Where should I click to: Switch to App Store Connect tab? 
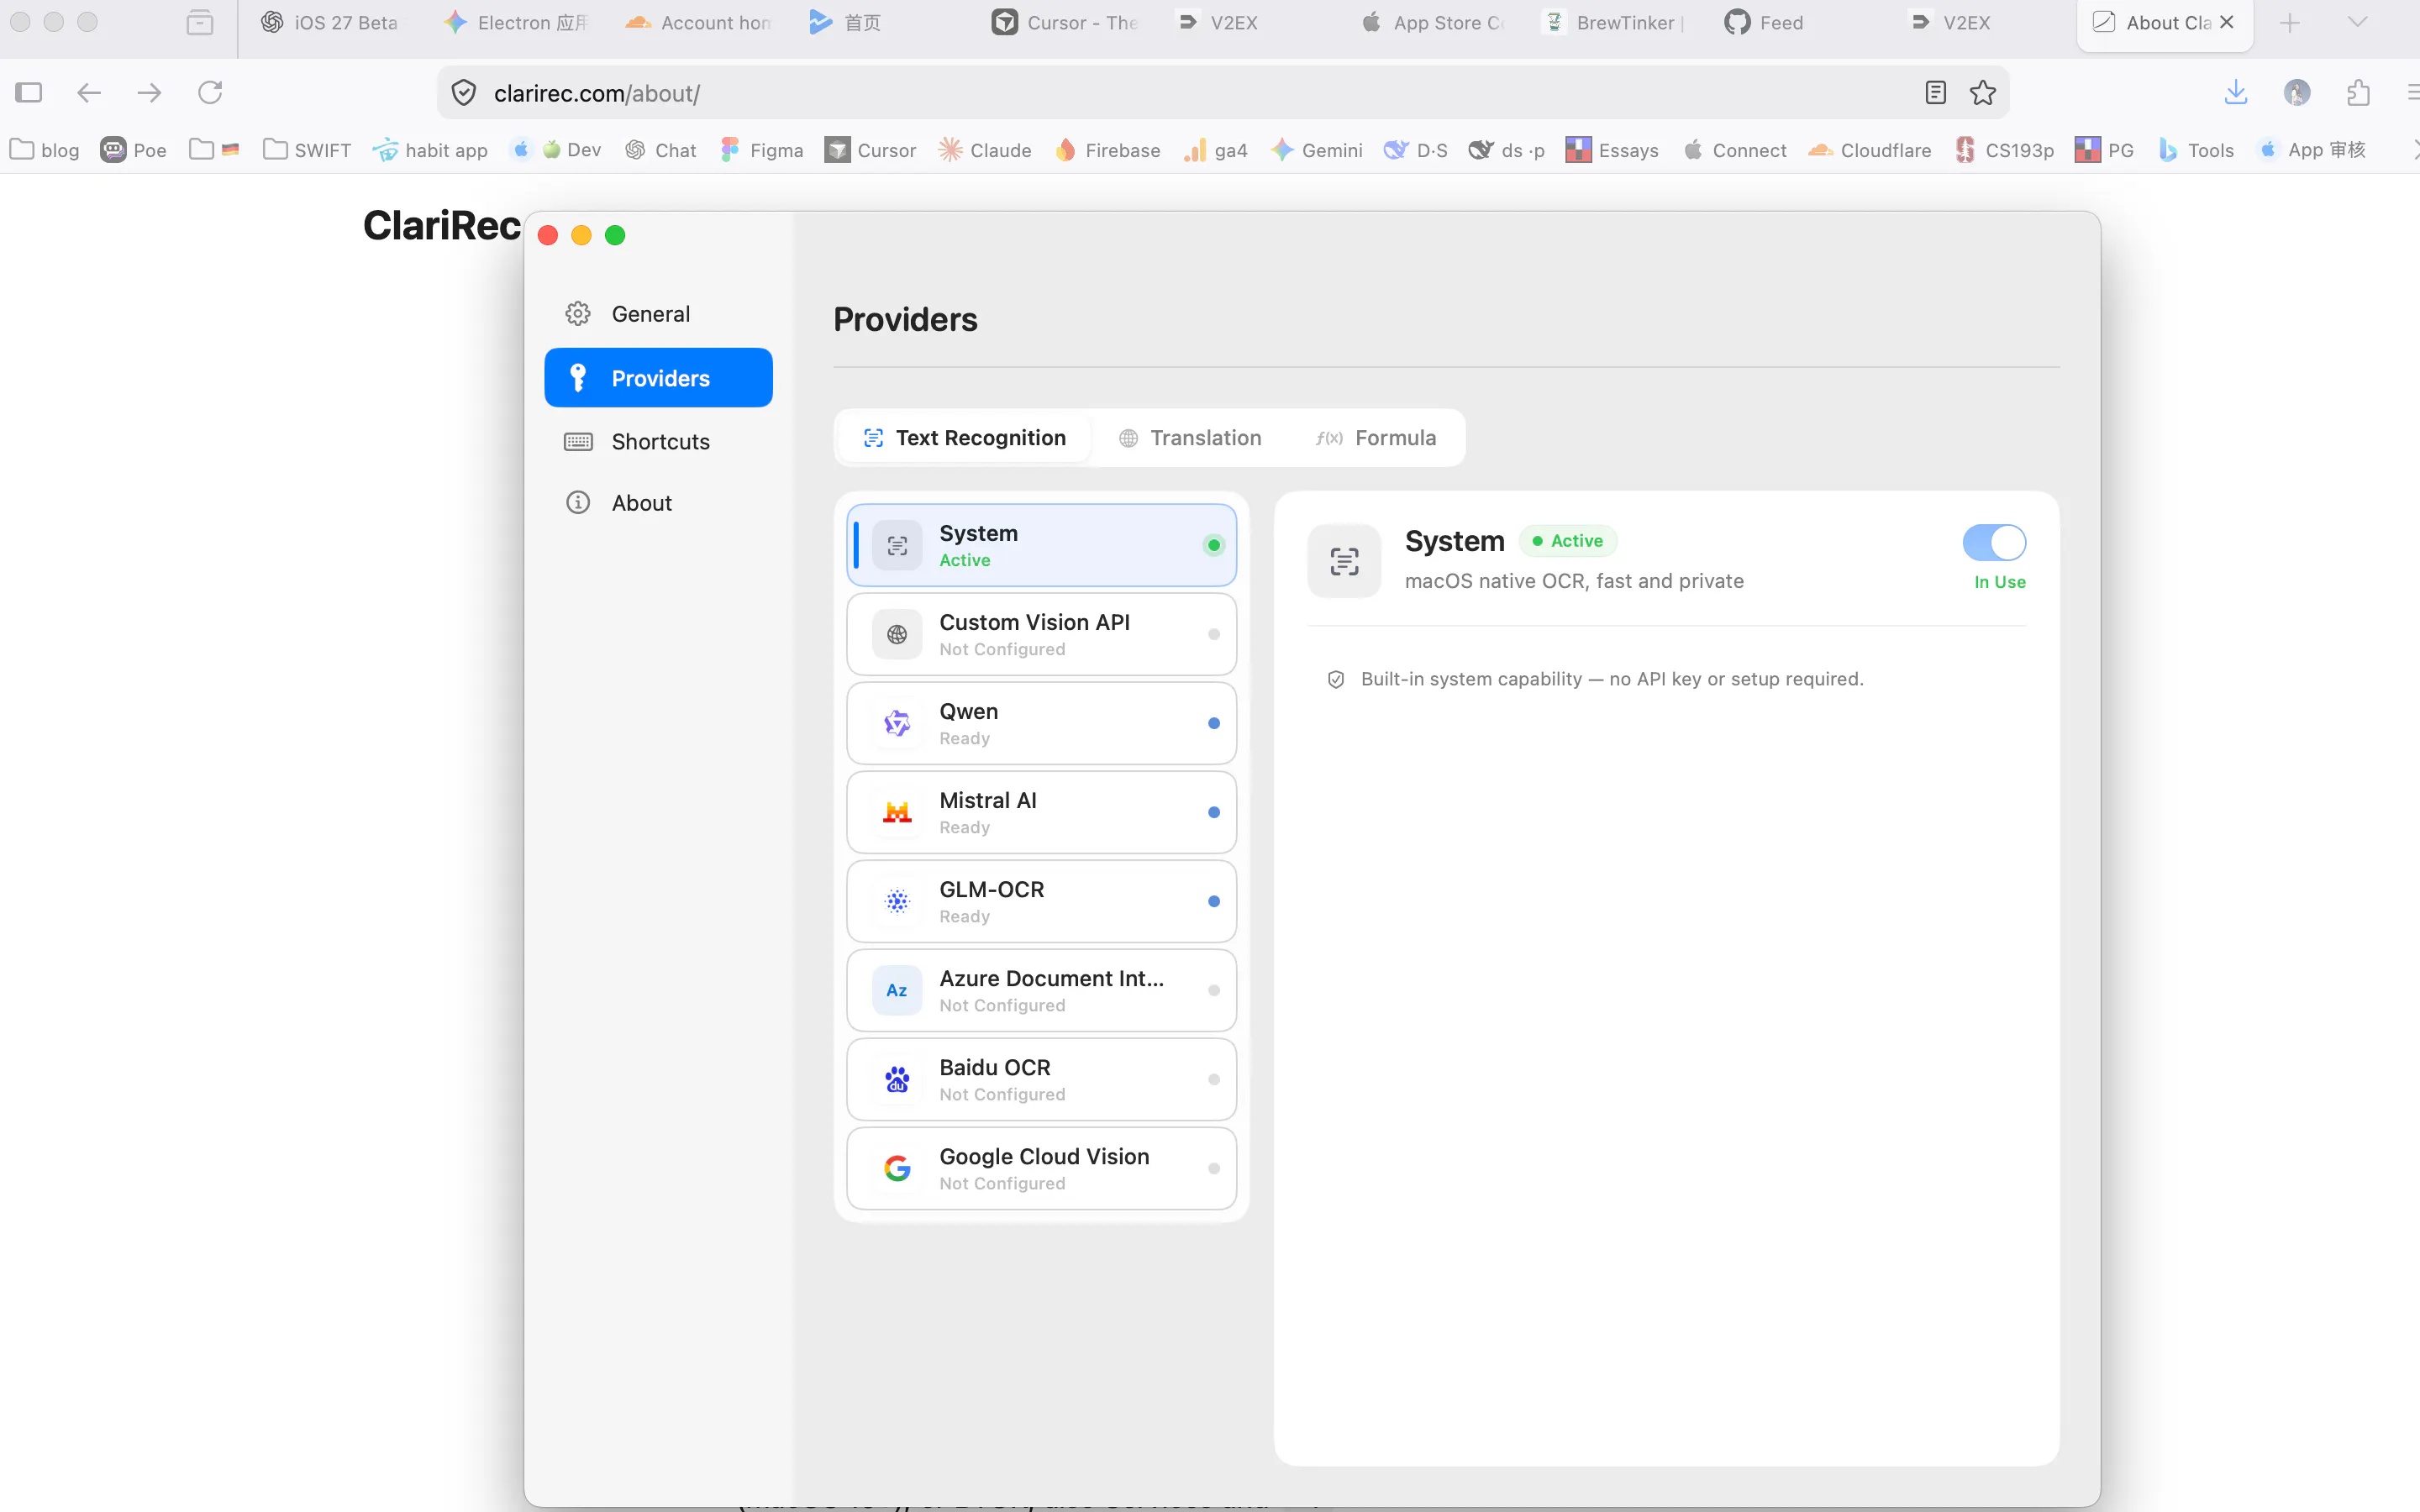click(x=1432, y=22)
